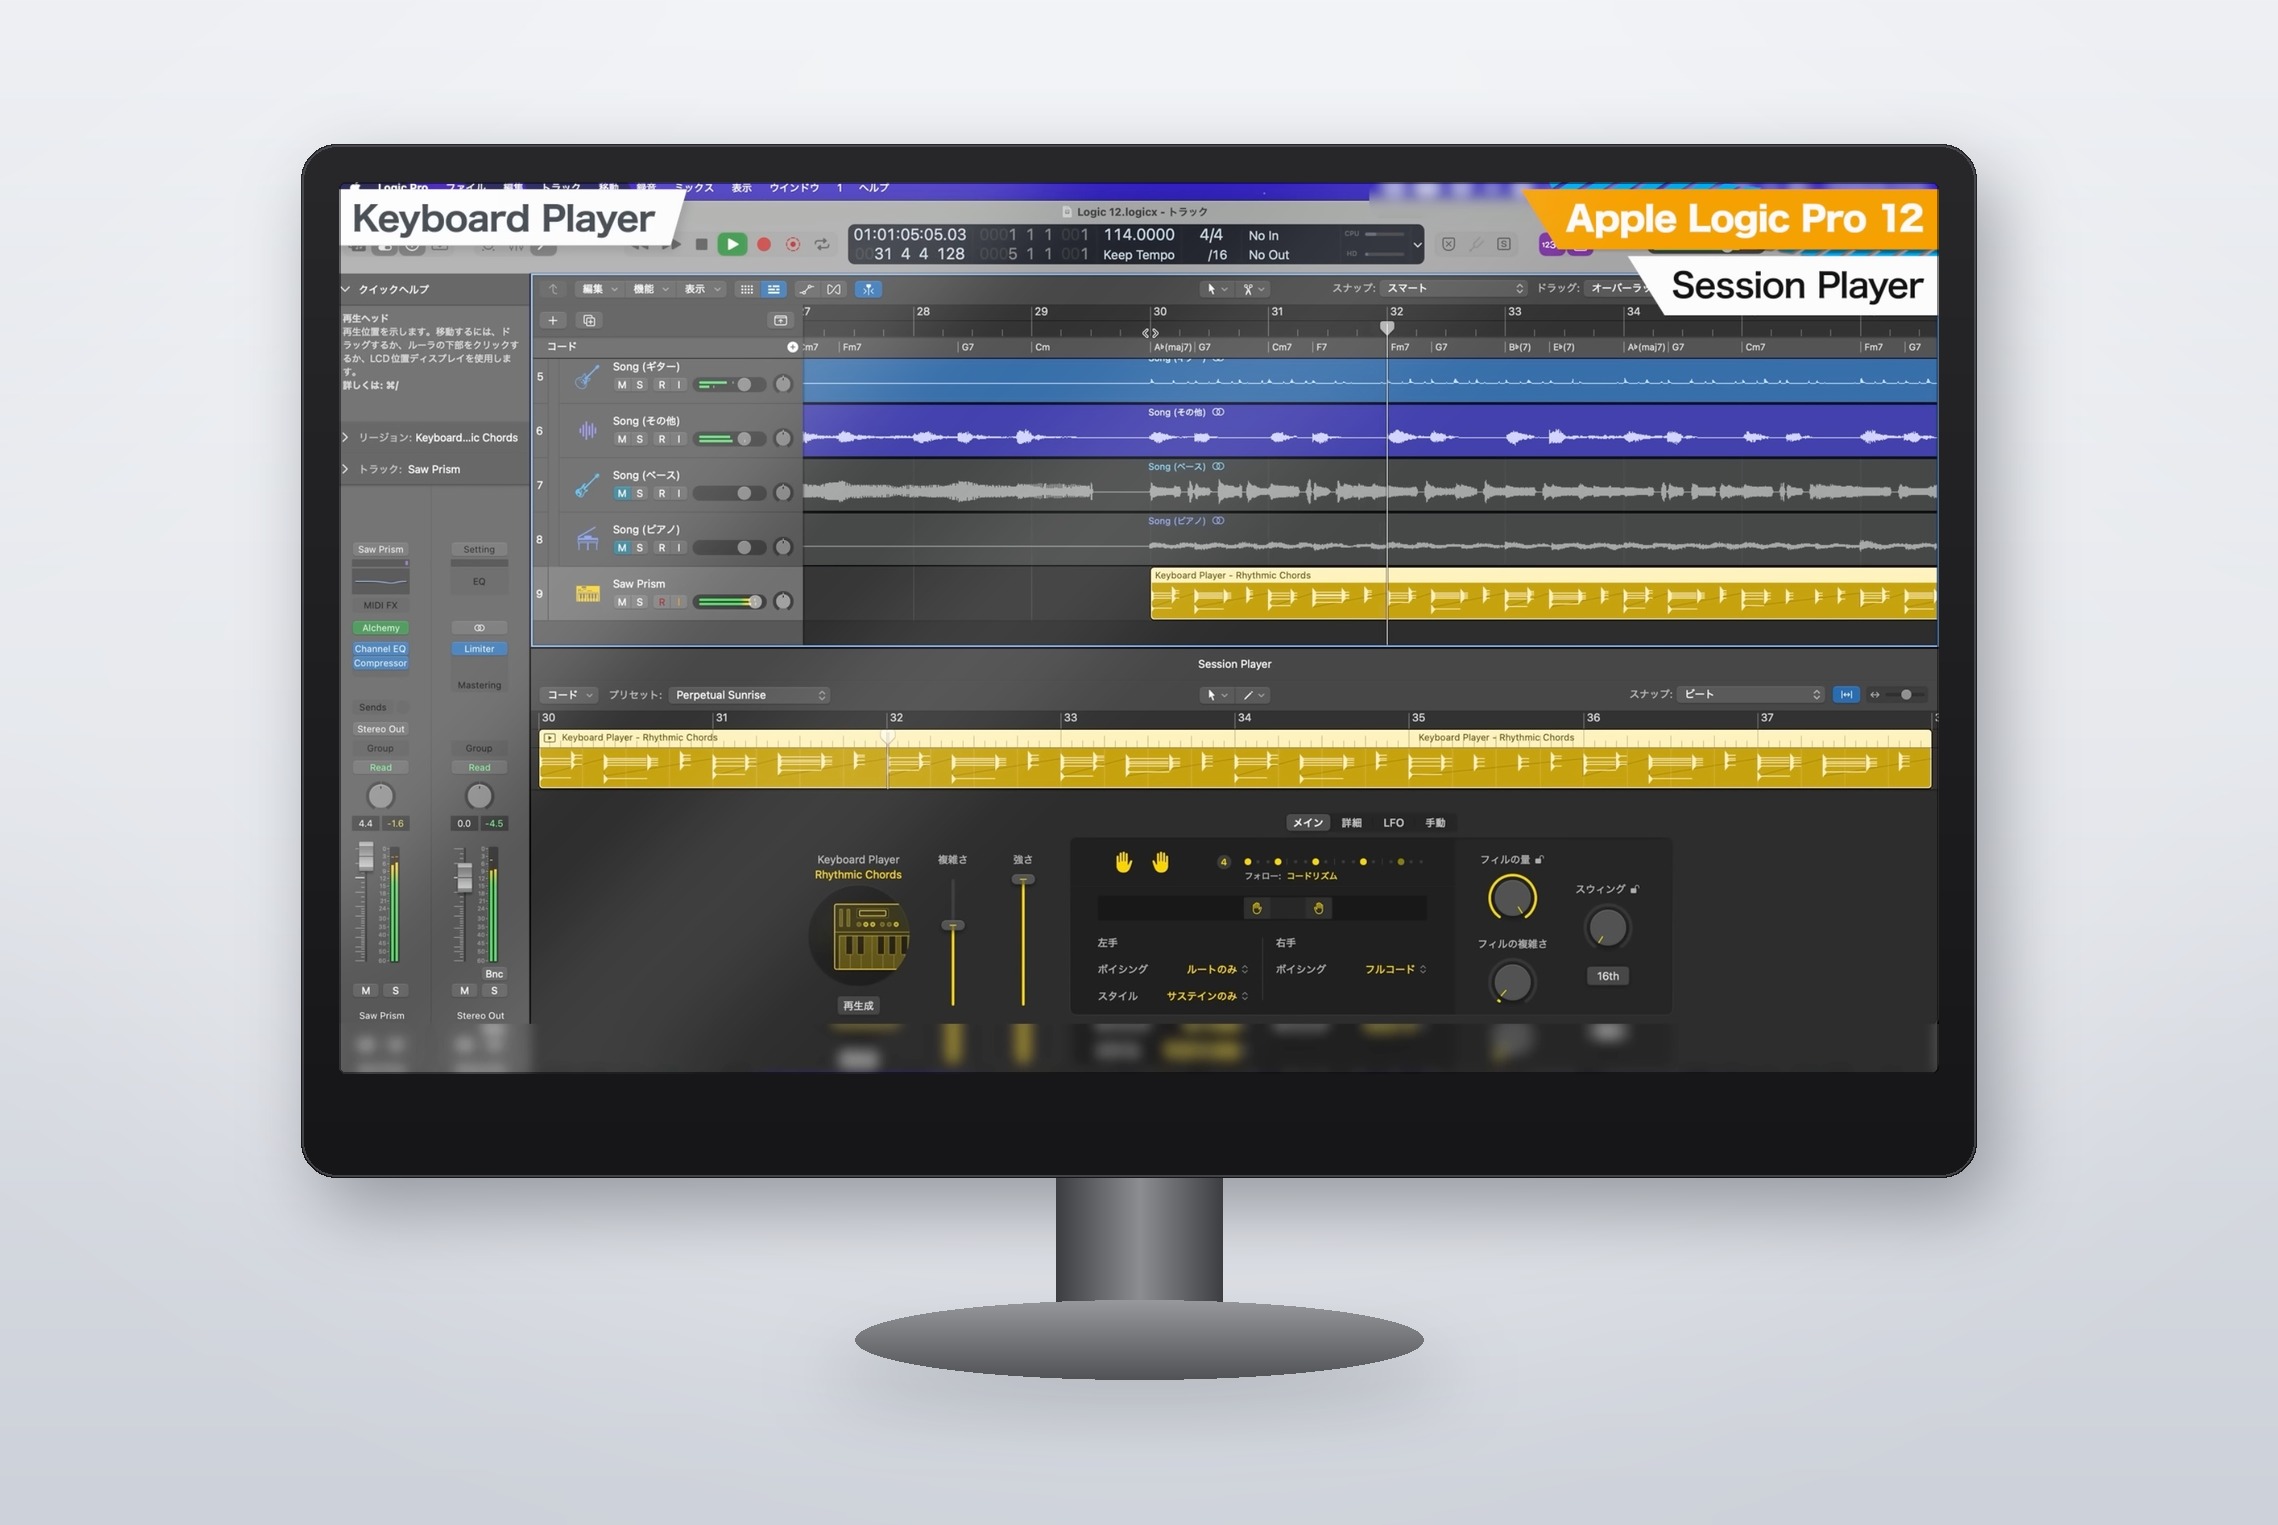Click the Saw Prism track volume slider
This screenshot has width=2278, height=1525.
click(730, 602)
